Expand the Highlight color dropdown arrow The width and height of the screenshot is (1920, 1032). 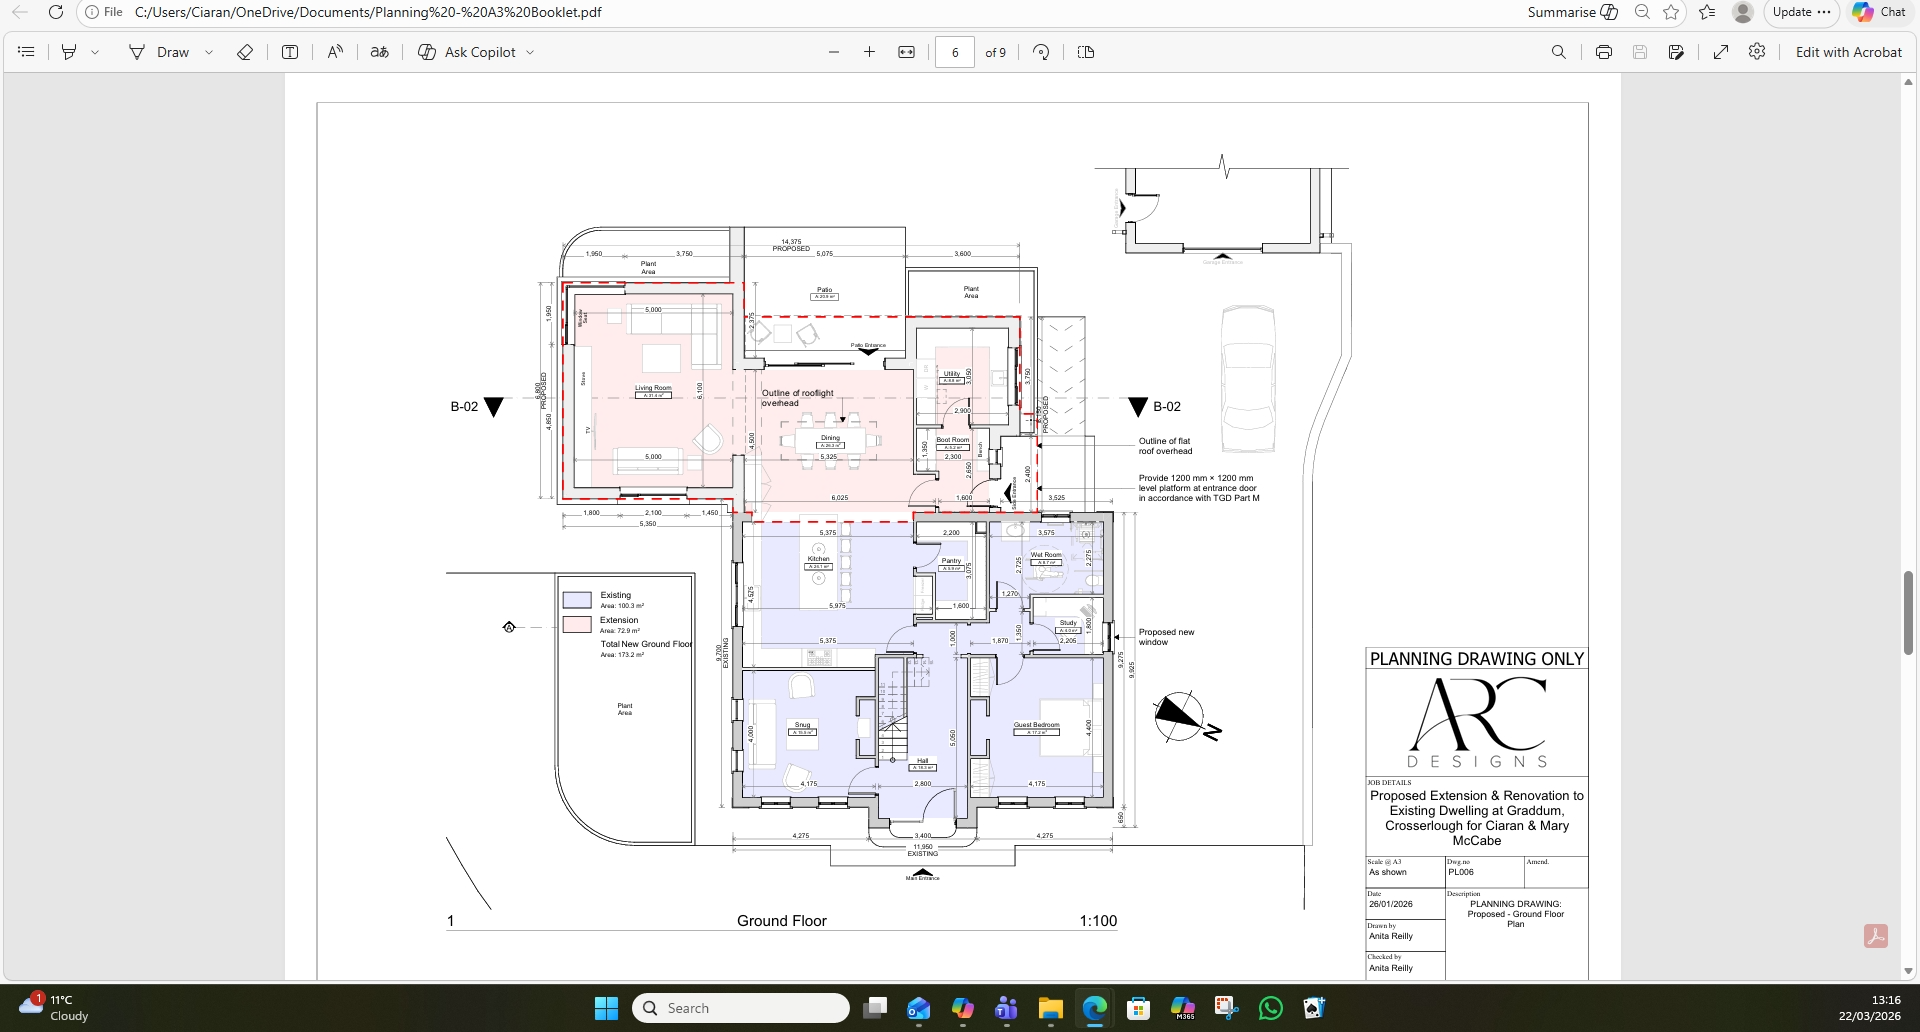coord(95,52)
